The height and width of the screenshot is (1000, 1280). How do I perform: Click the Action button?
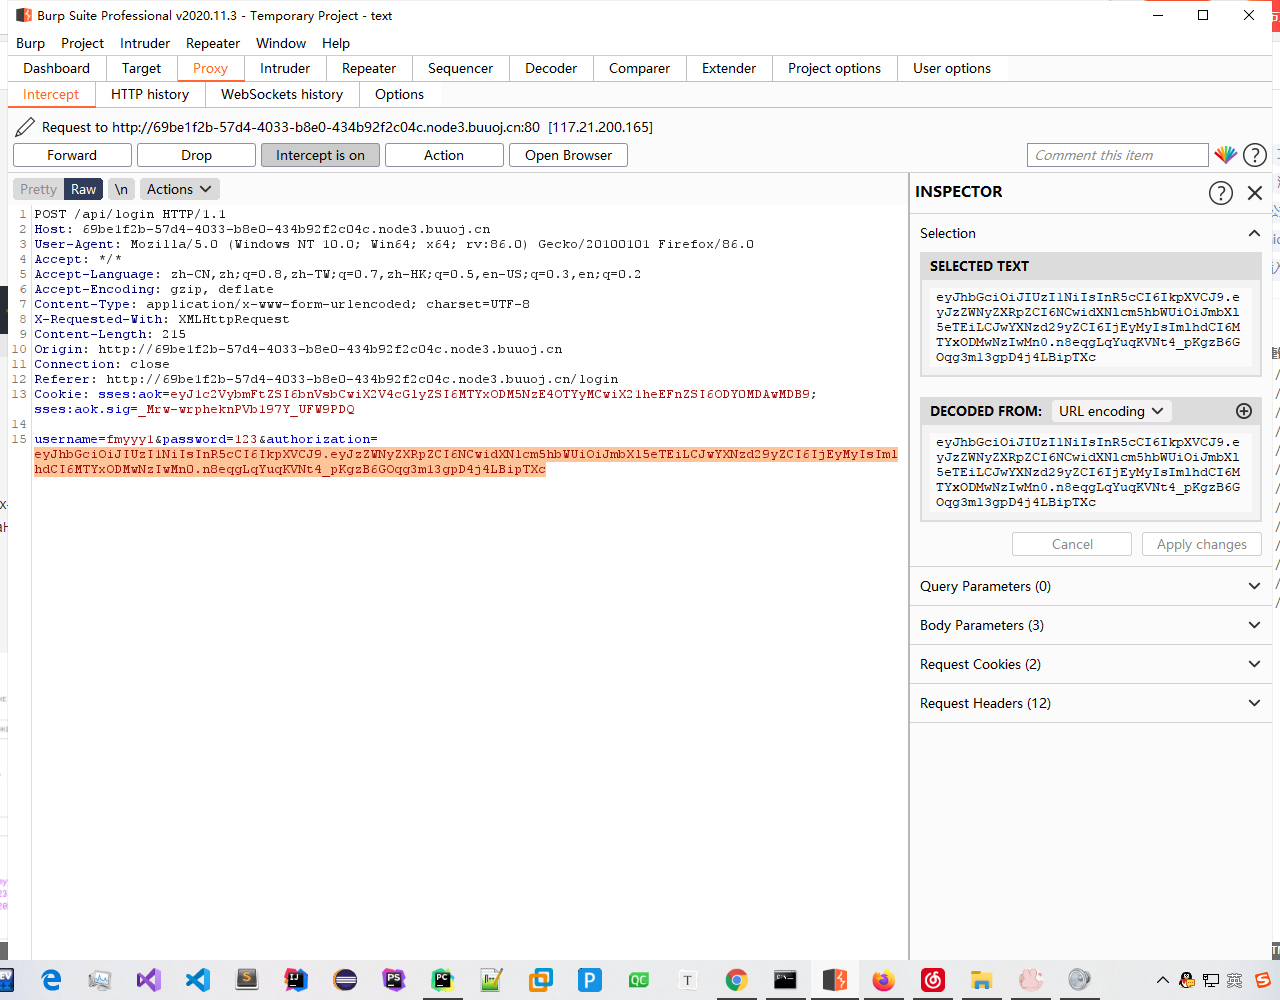pyautogui.click(x=444, y=155)
